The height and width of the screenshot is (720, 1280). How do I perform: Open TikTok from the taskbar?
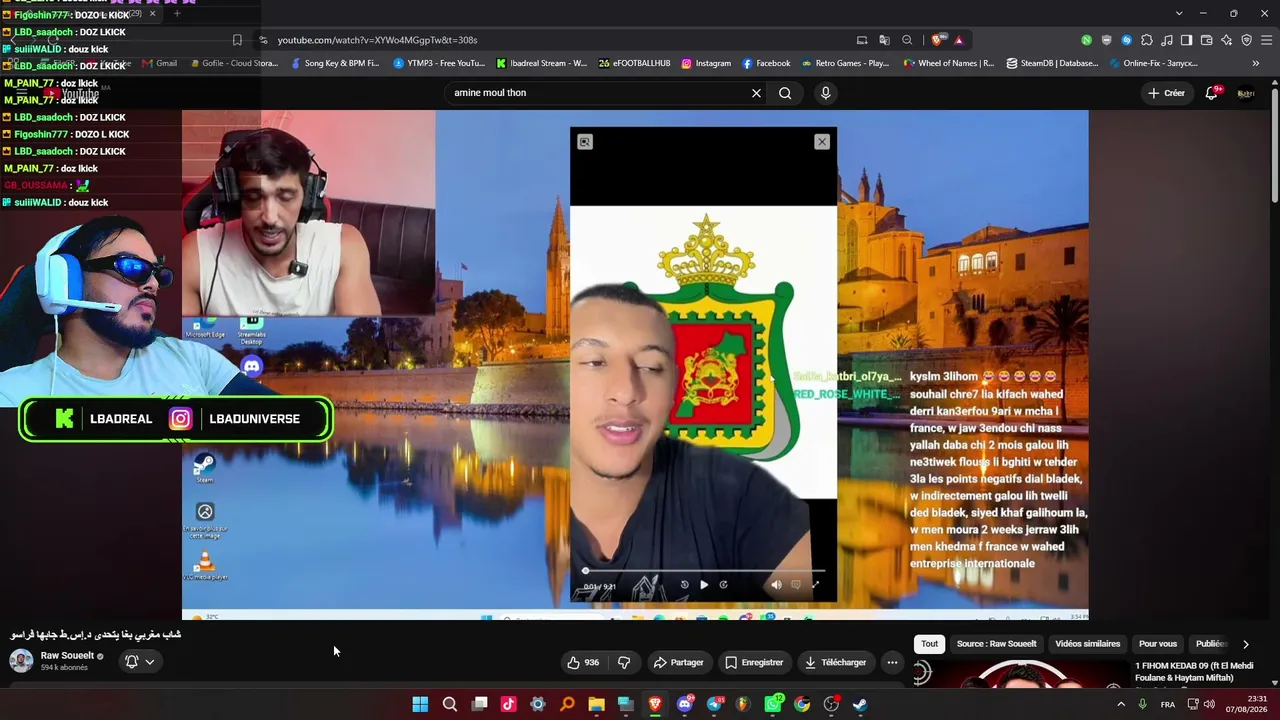pyautogui.click(x=508, y=704)
